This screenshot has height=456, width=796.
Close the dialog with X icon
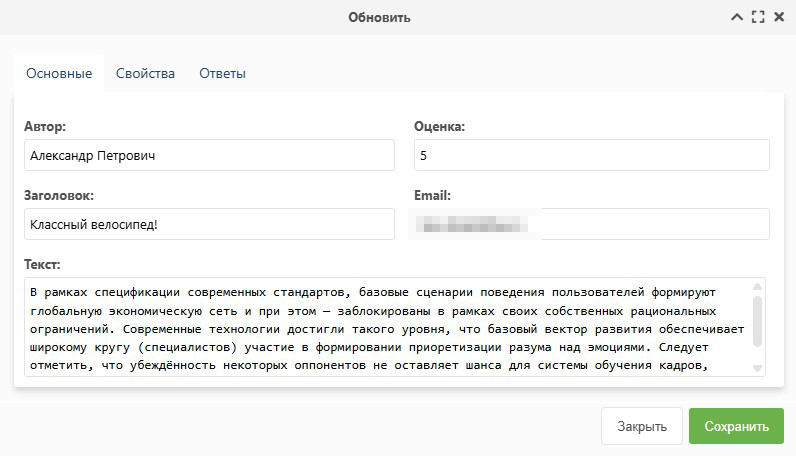coord(777,17)
